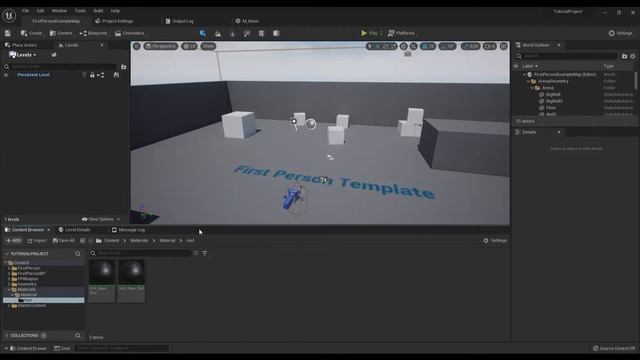The width and height of the screenshot is (640, 360).
Task: Toggle Persistent Level visibility eye
Action: pyautogui.click(x=6, y=75)
